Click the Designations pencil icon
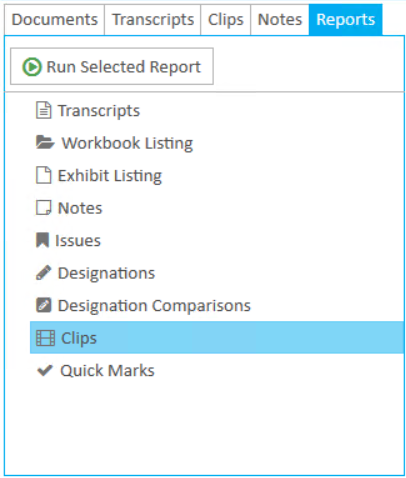 click(x=43, y=273)
